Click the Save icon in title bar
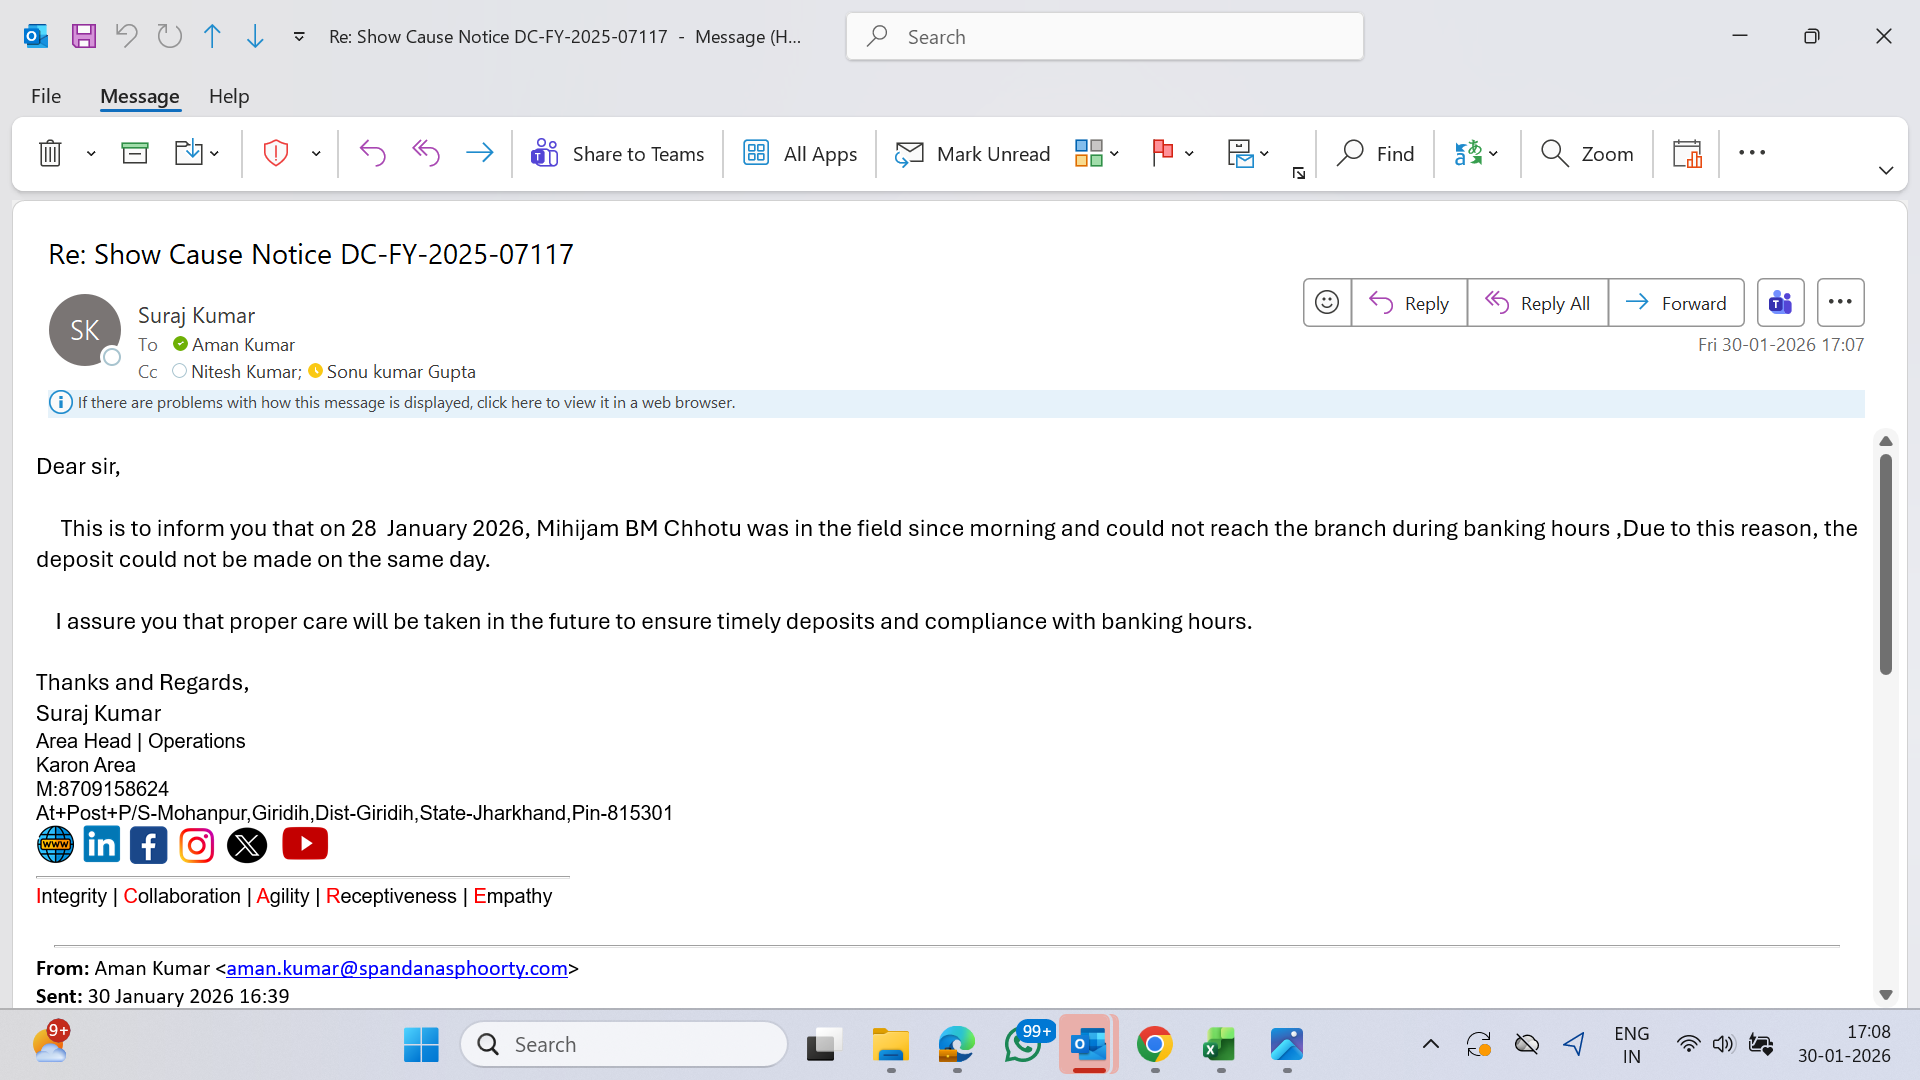This screenshot has width=1920, height=1080. [84, 37]
